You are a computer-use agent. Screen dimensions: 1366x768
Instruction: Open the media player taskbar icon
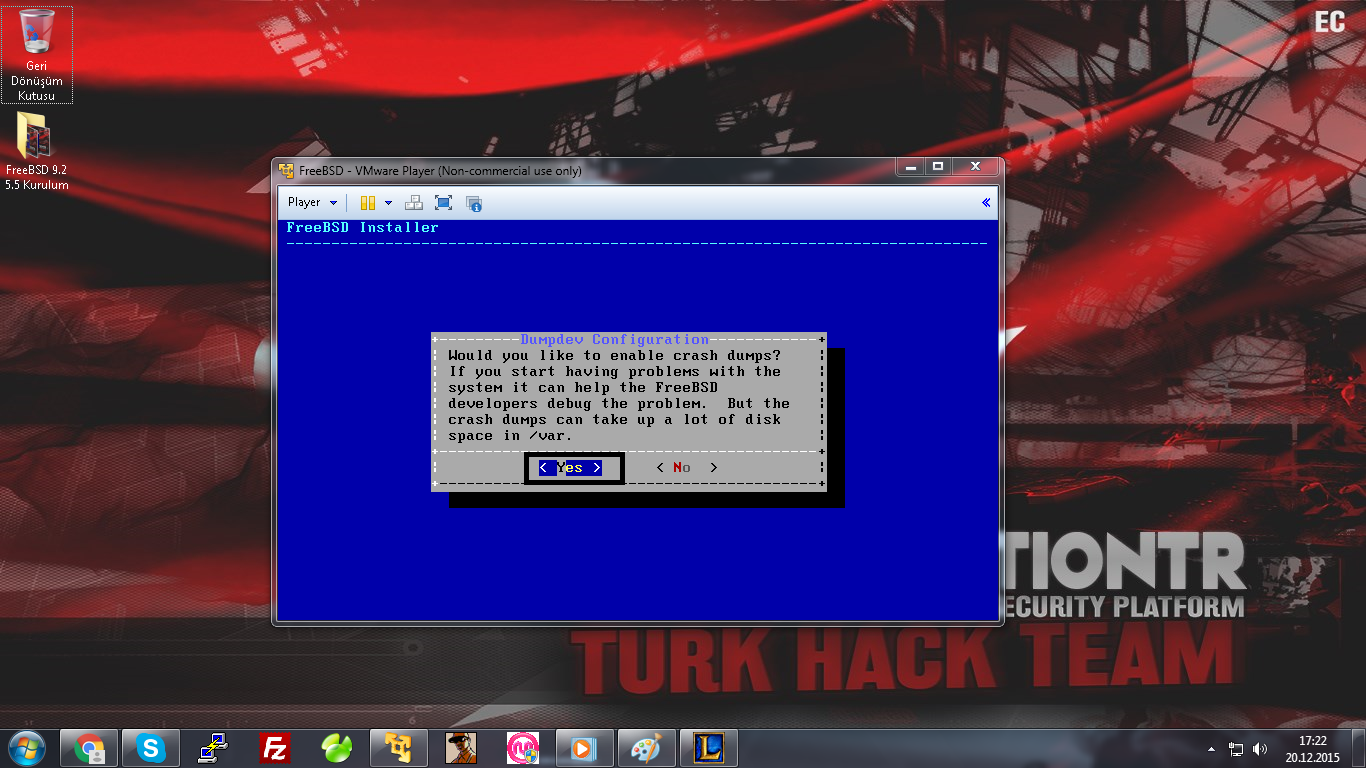pos(585,748)
